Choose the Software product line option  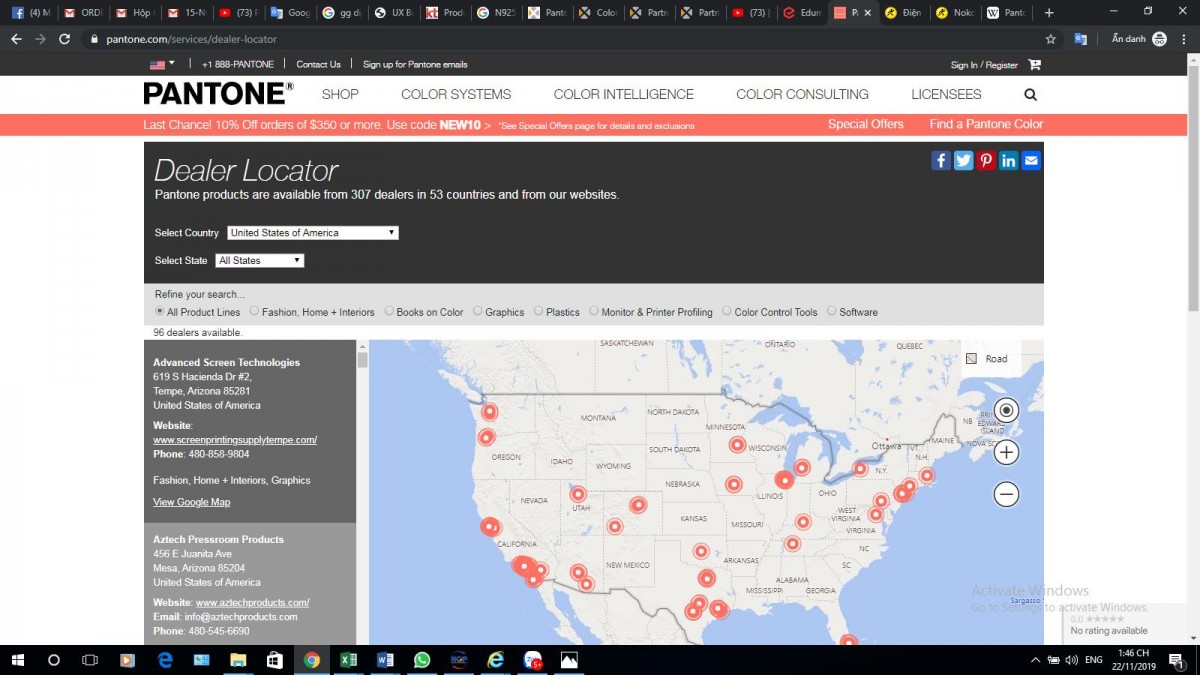(x=832, y=312)
